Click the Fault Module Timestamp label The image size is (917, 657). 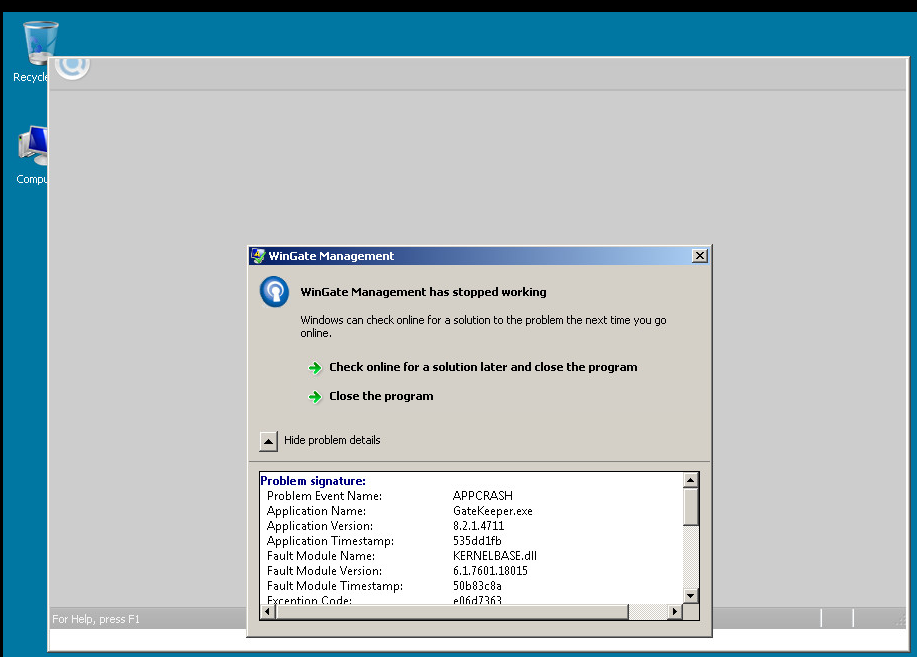click(x=335, y=586)
